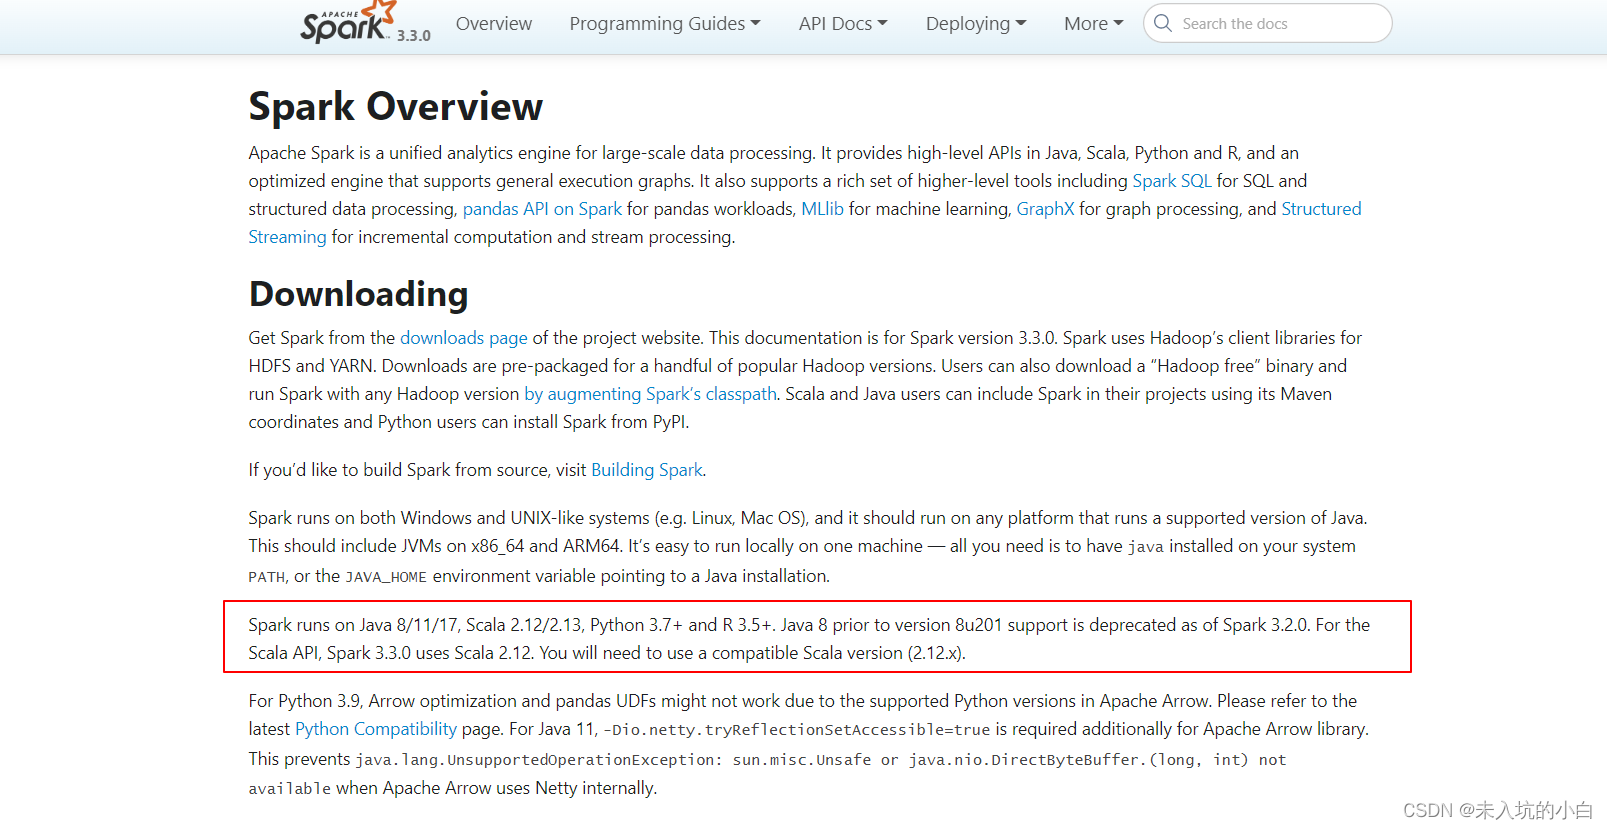
Task: Open the MLlib link
Action: pyautogui.click(x=822, y=209)
